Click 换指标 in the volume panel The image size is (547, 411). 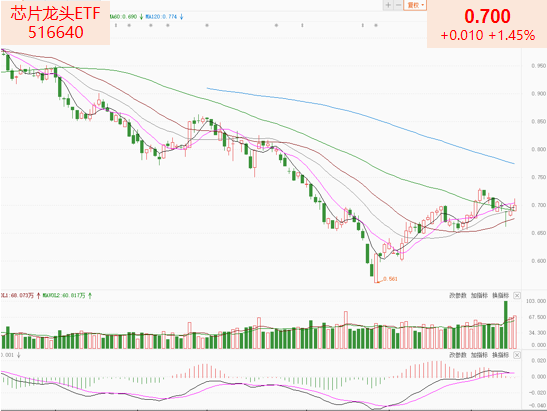click(x=500, y=296)
